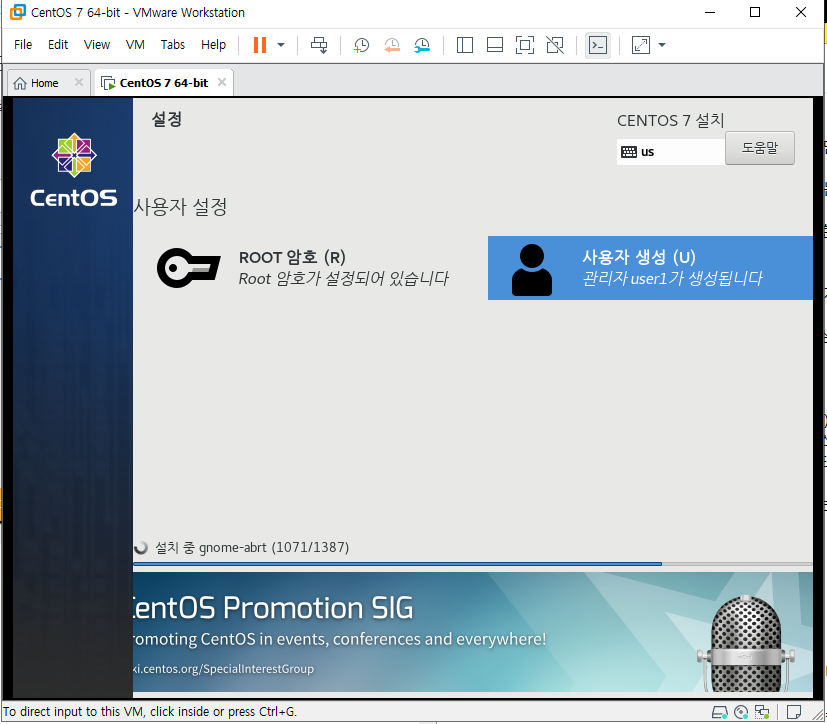Open the Help menu
This screenshot has height=724, width=827.
214,45
